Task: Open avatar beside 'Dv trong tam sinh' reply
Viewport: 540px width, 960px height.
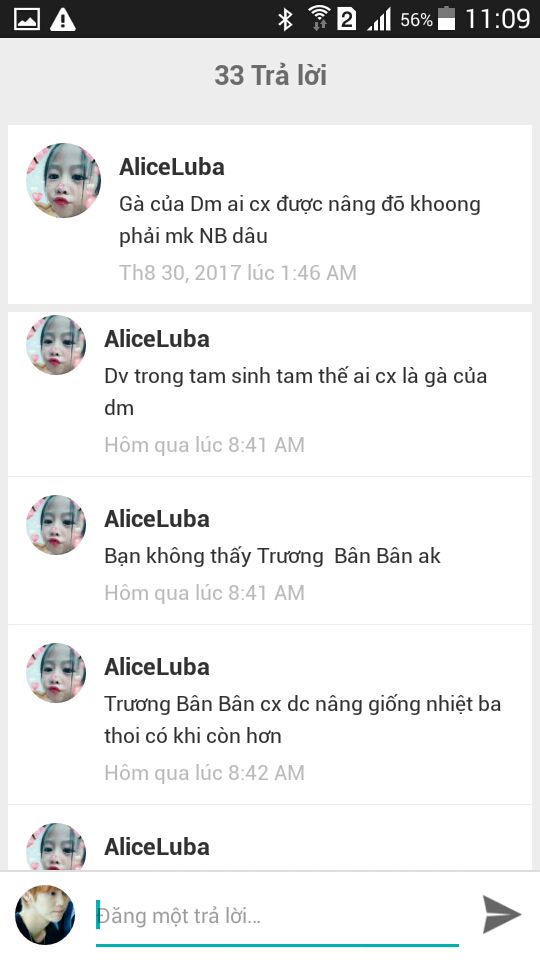Action: pyautogui.click(x=56, y=345)
